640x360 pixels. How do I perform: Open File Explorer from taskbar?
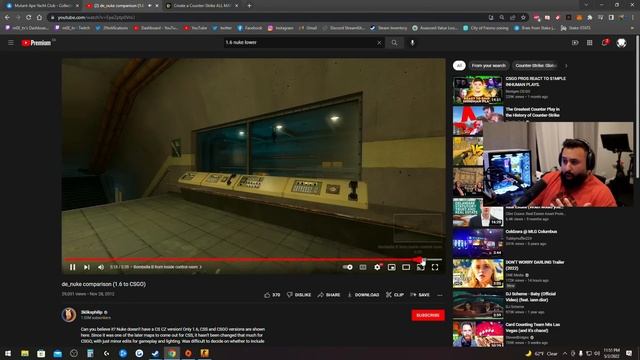tap(25, 353)
